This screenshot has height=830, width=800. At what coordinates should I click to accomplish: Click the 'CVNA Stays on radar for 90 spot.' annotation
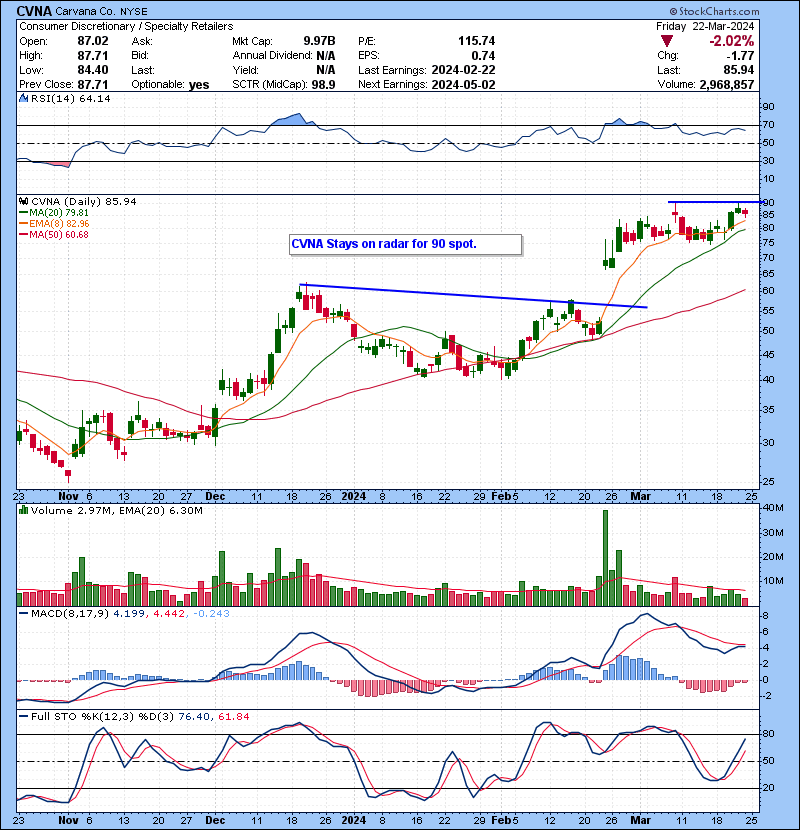[384, 244]
